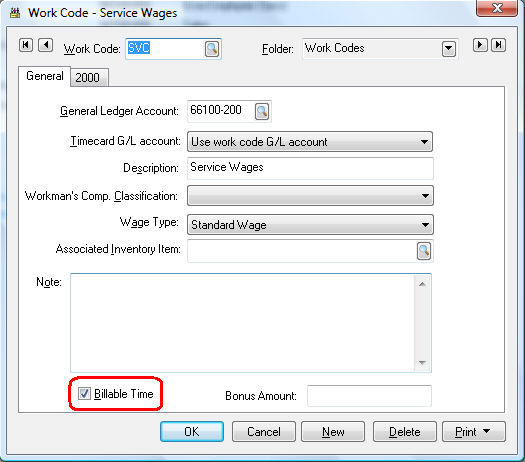Viewport: 525px width, 462px height.
Task: Open the Timecard G/L account dropdown
Action: 310,142
